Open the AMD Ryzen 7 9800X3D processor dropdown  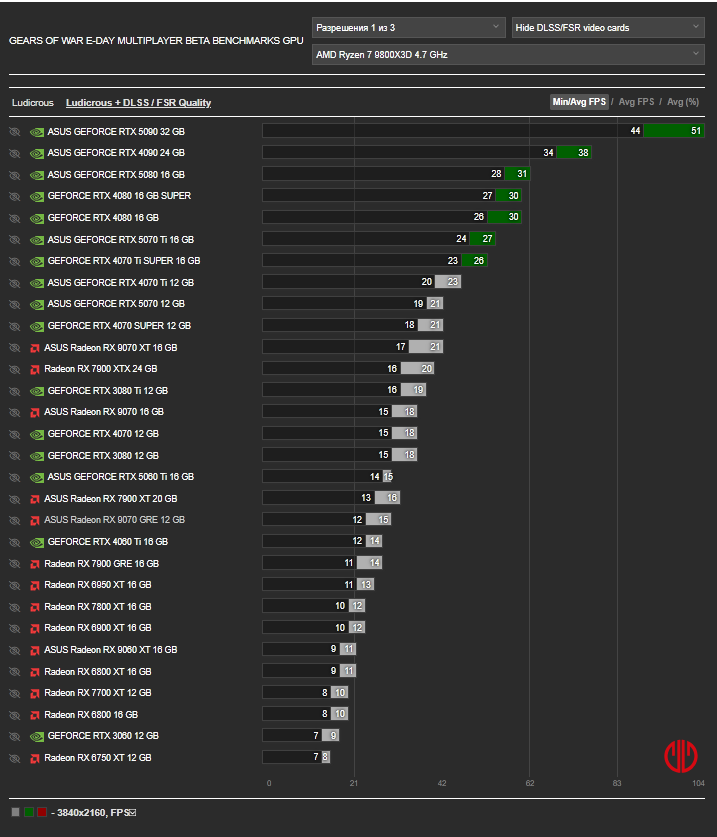[508, 54]
